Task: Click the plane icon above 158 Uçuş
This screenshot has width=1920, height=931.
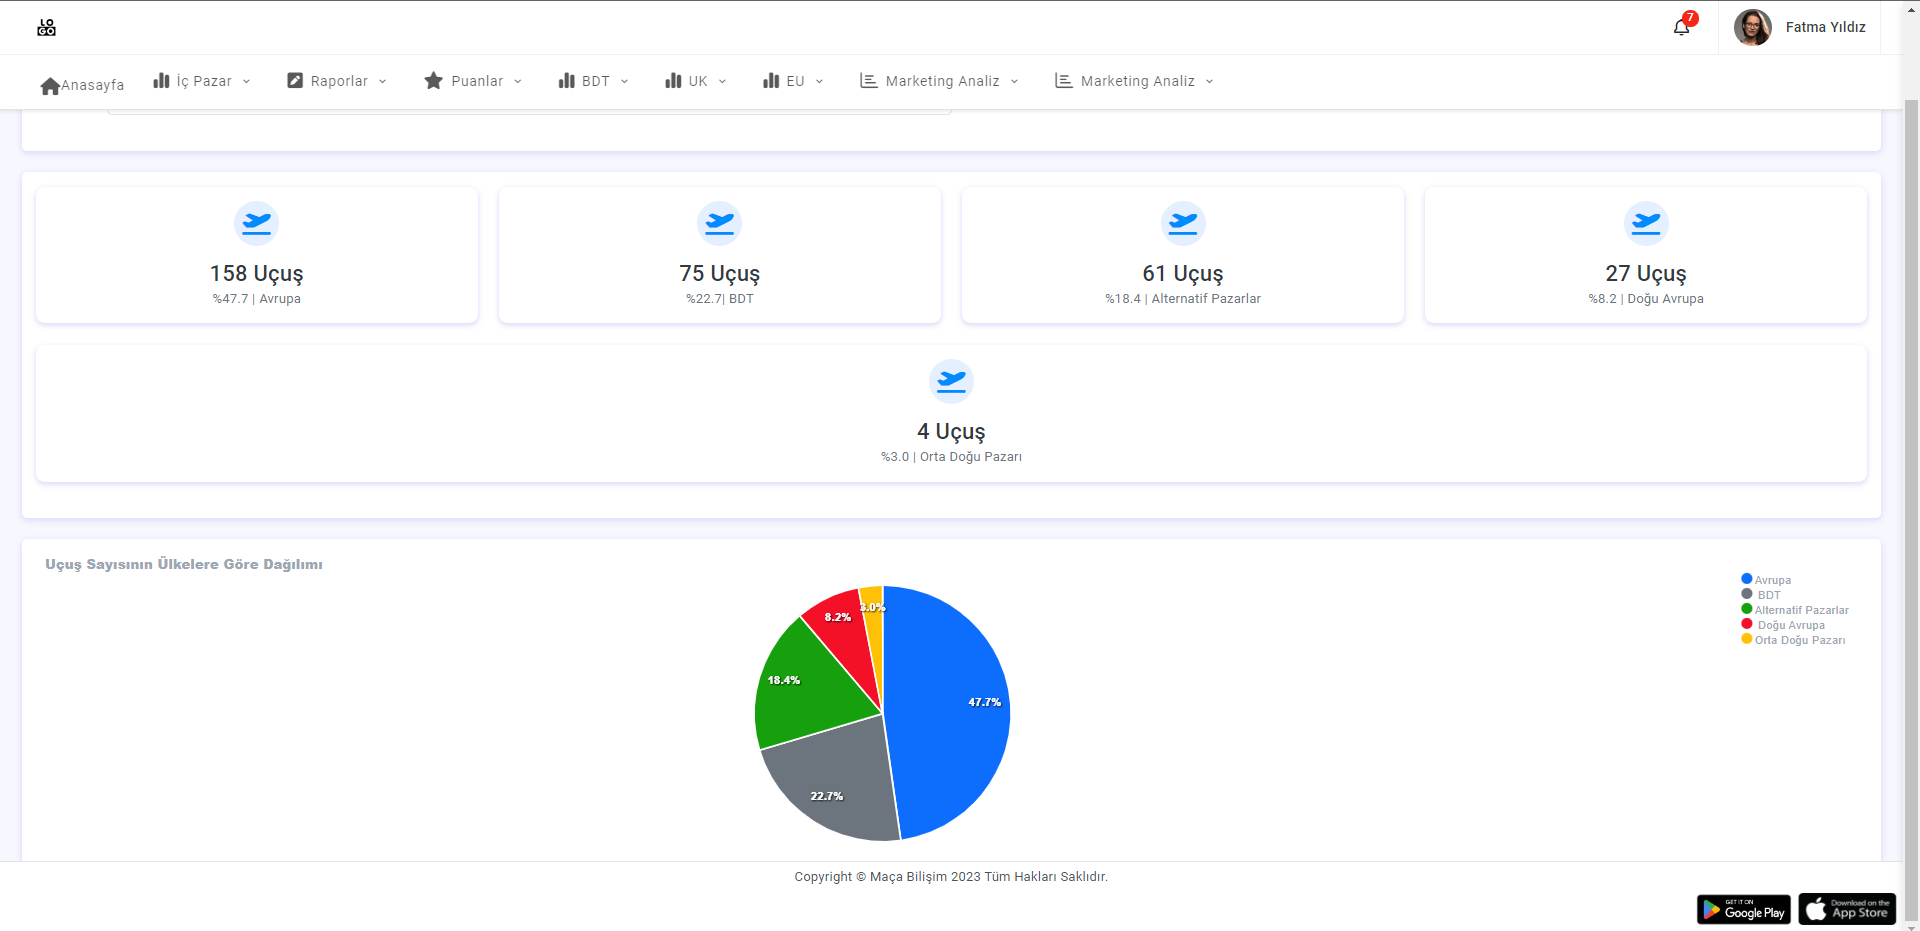Action: click(x=256, y=223)
